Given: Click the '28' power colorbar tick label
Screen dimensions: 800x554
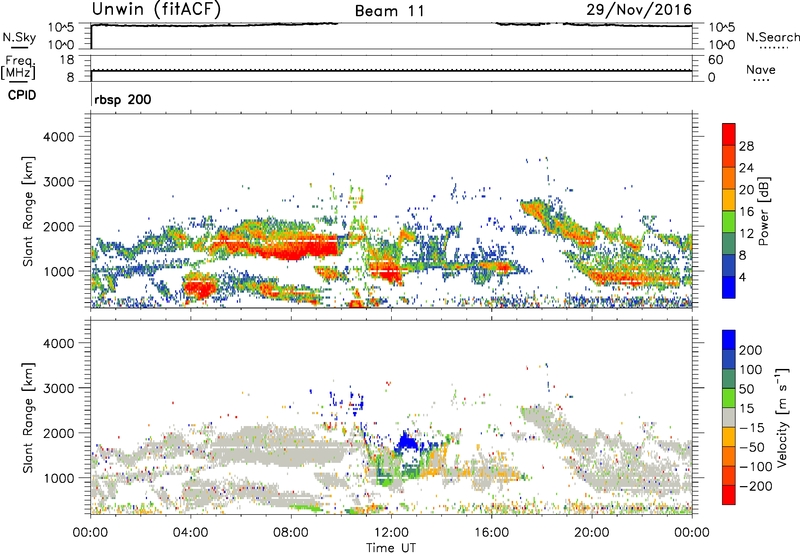Looking at the screenshot, I should point(746,146).
